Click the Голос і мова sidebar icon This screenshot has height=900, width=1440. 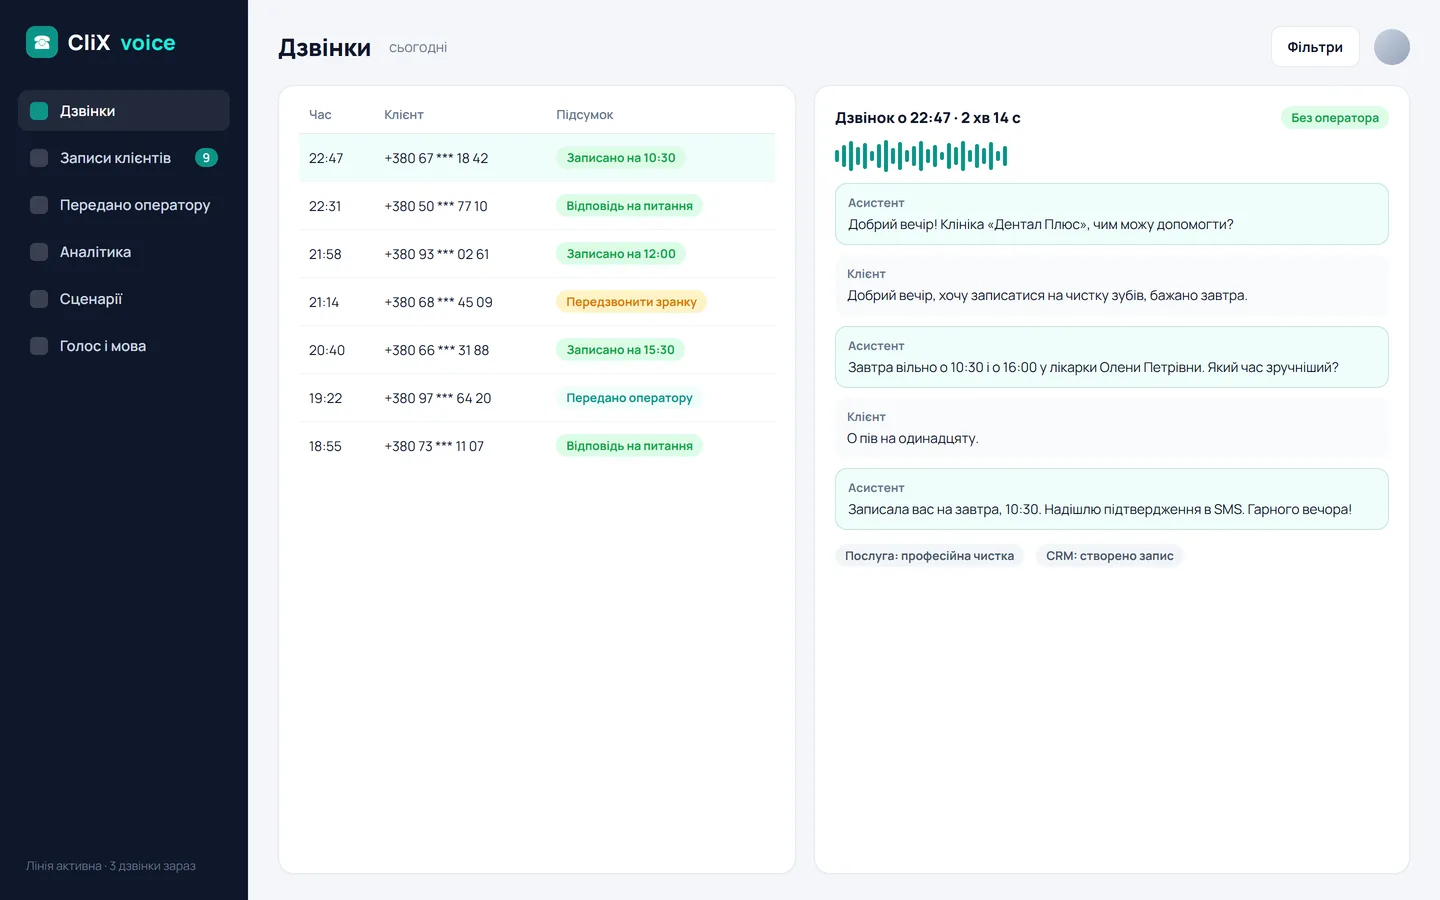(x=39, y=346)
